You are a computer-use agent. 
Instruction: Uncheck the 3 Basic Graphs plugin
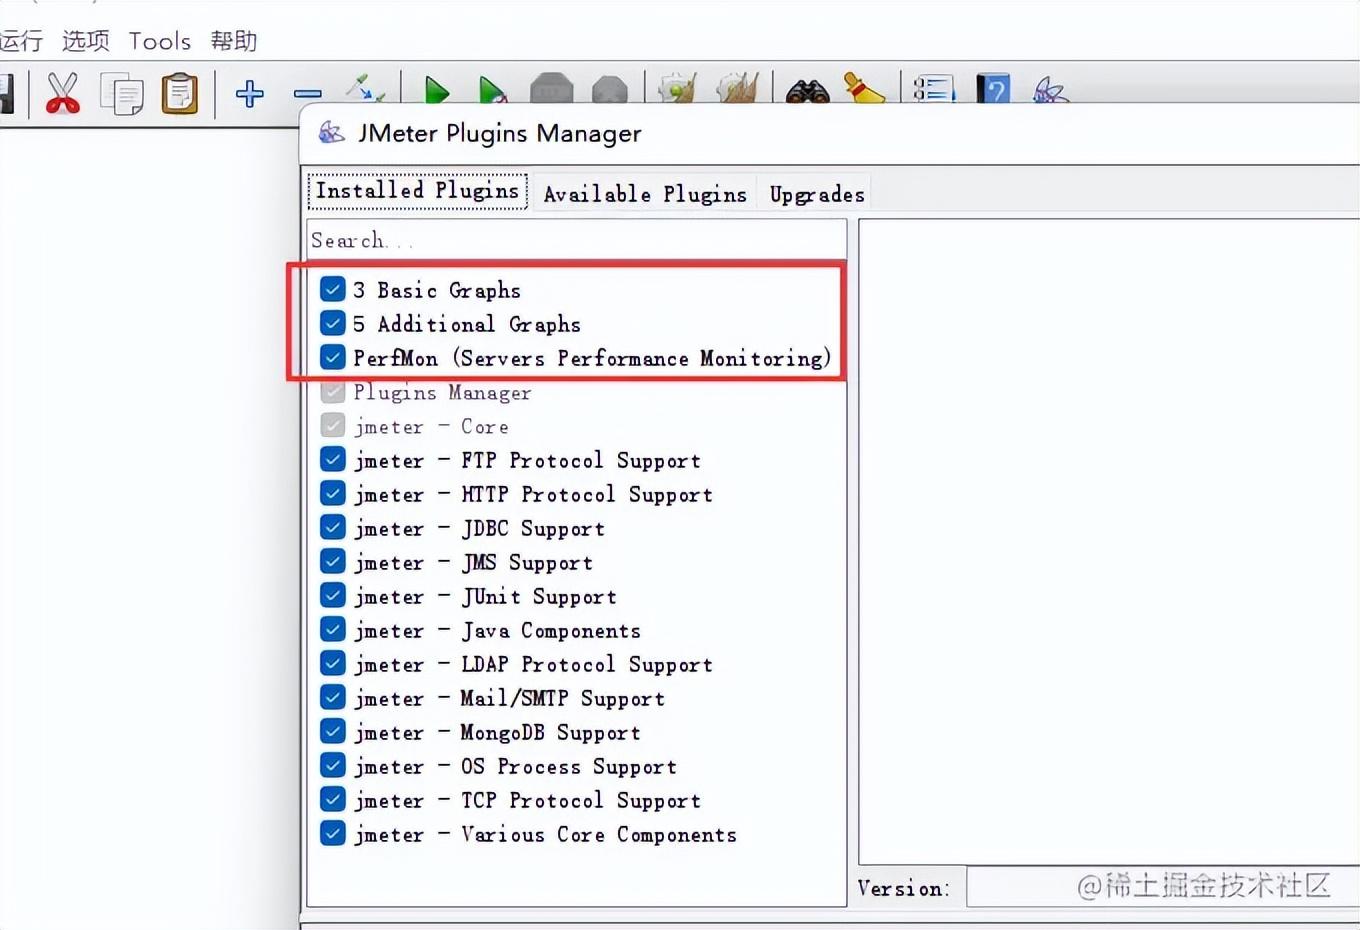[x=333, y=289]
